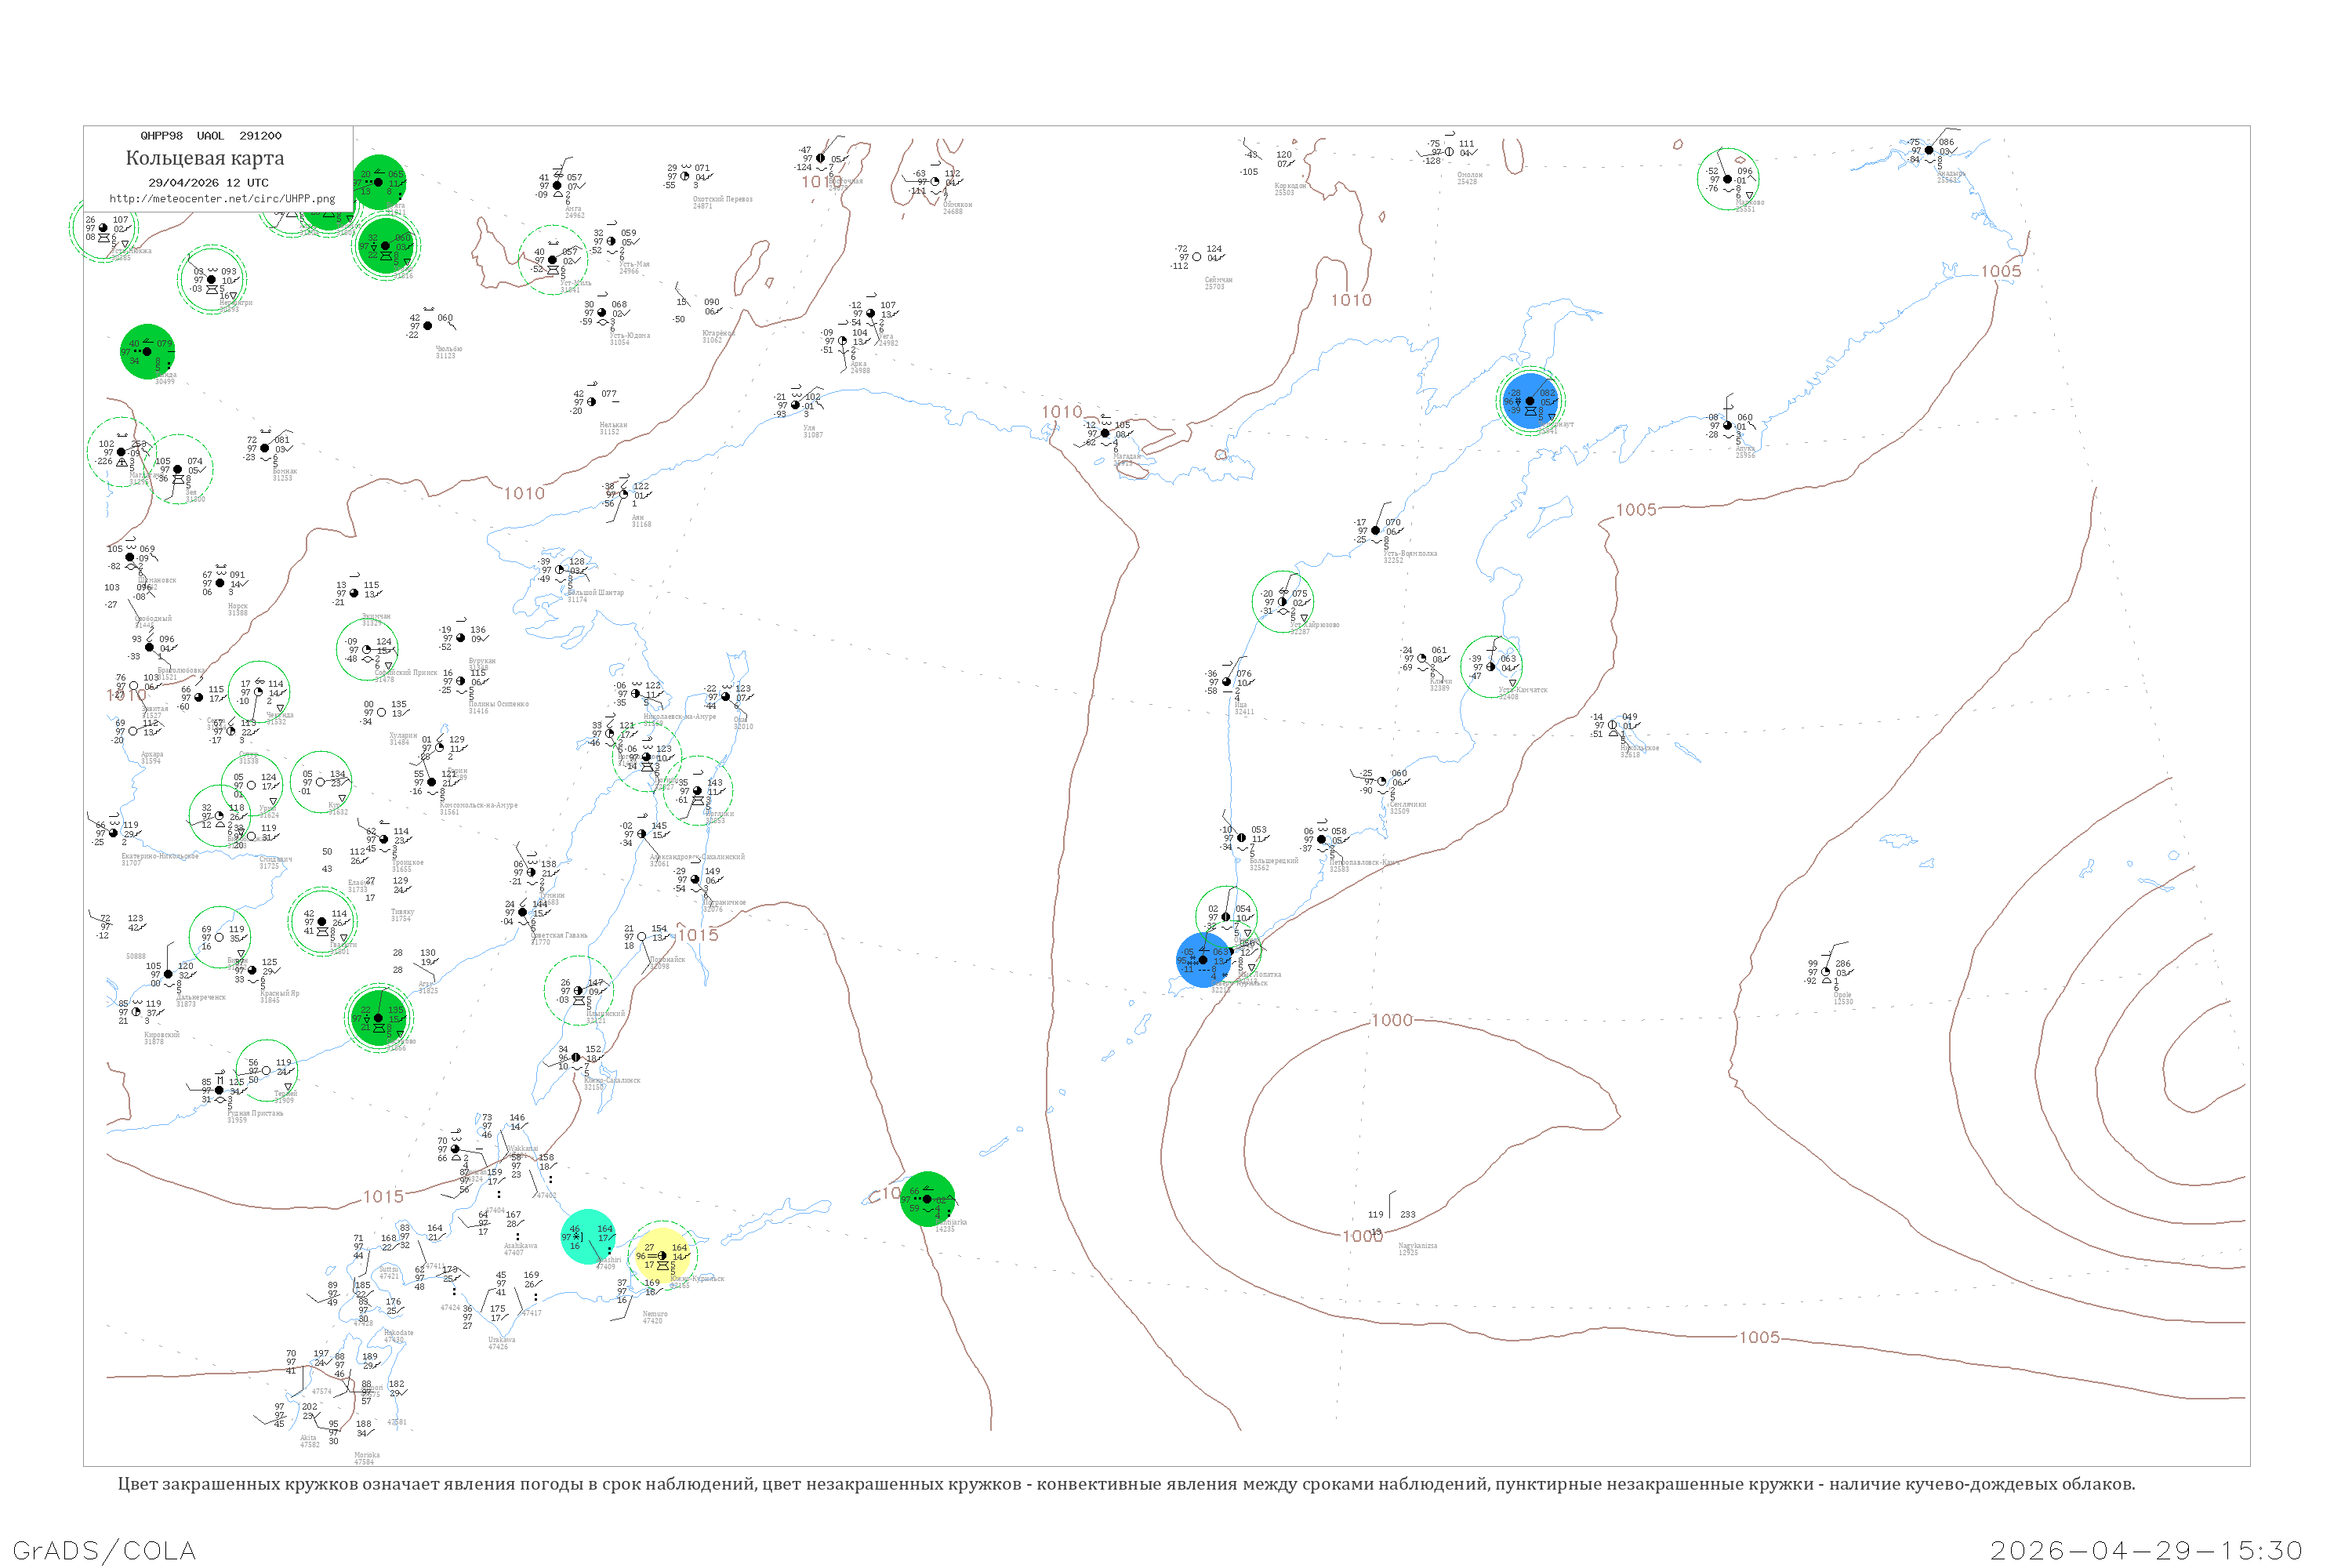The height and width of the screenshot is (1568, 2352).
Task: Click the Усть-Камчатск green outlined circle
Action: tap(1491, 666)
